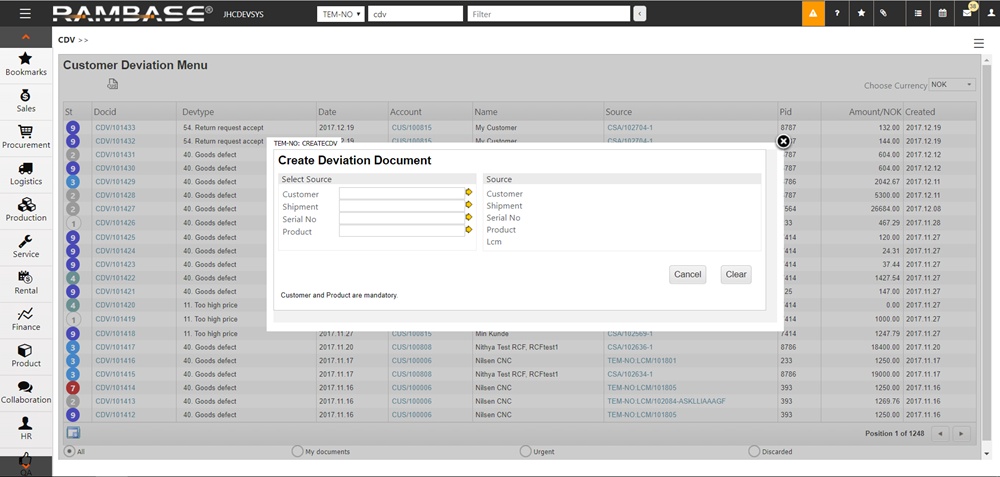Open the Procurement module in sidebar
Image resolution: width=1000 pixels, height=477 pixels.
click(x=26, y=137)
